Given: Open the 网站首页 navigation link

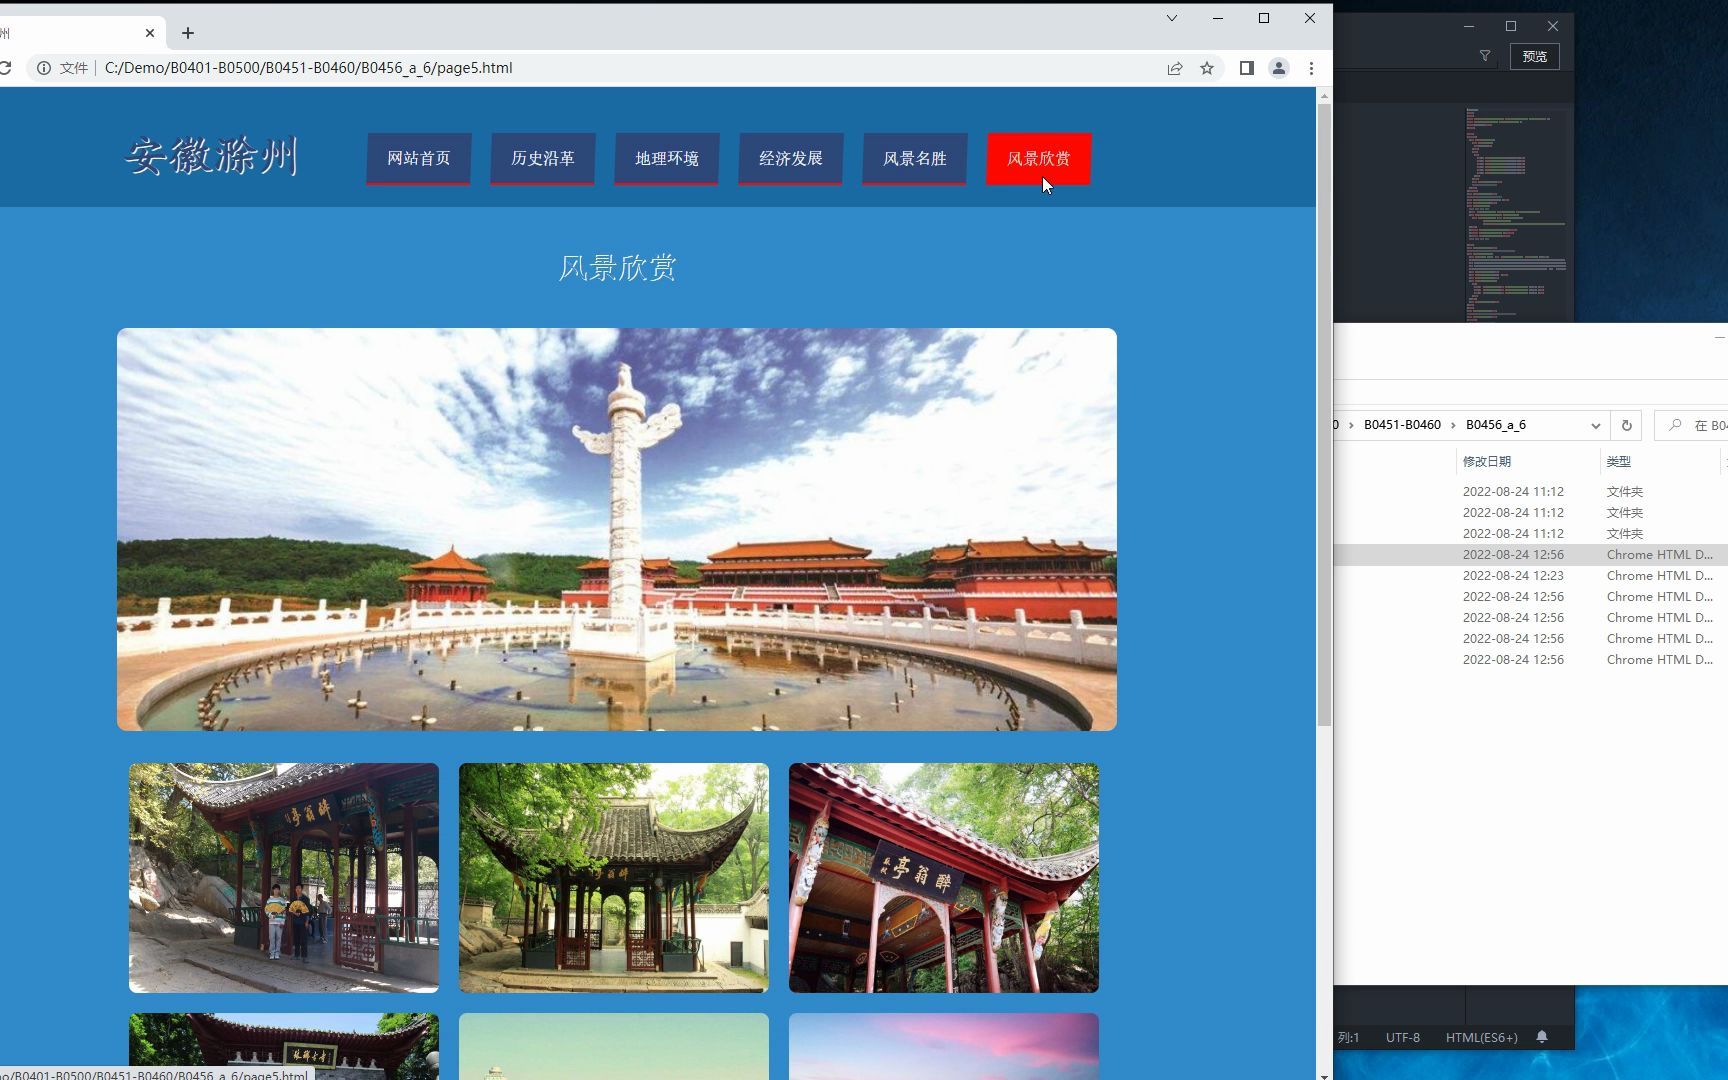Looking at the screenshot, I should coord(419,159).
